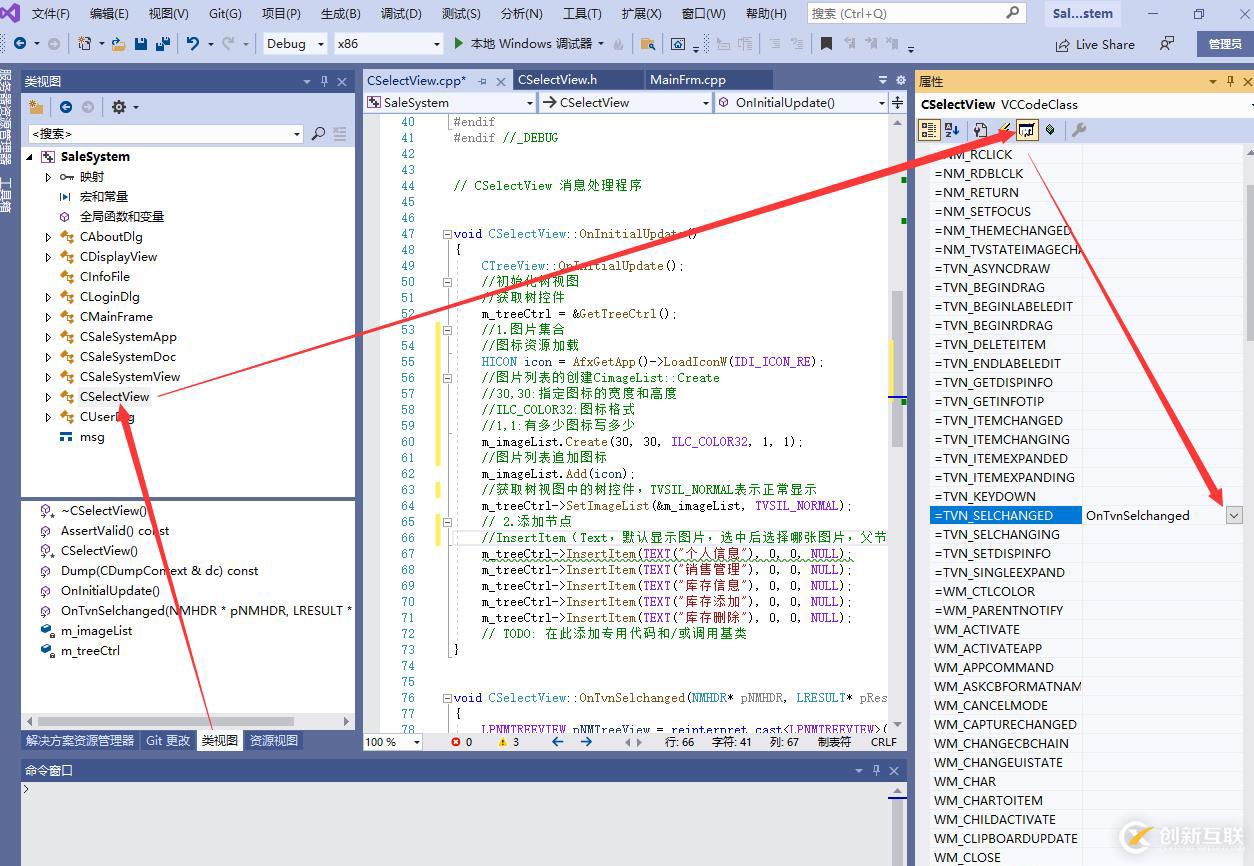Click the Undo arrow icon
The height and width of the screenshot is (866, 1254).
[x=192, y=44]
